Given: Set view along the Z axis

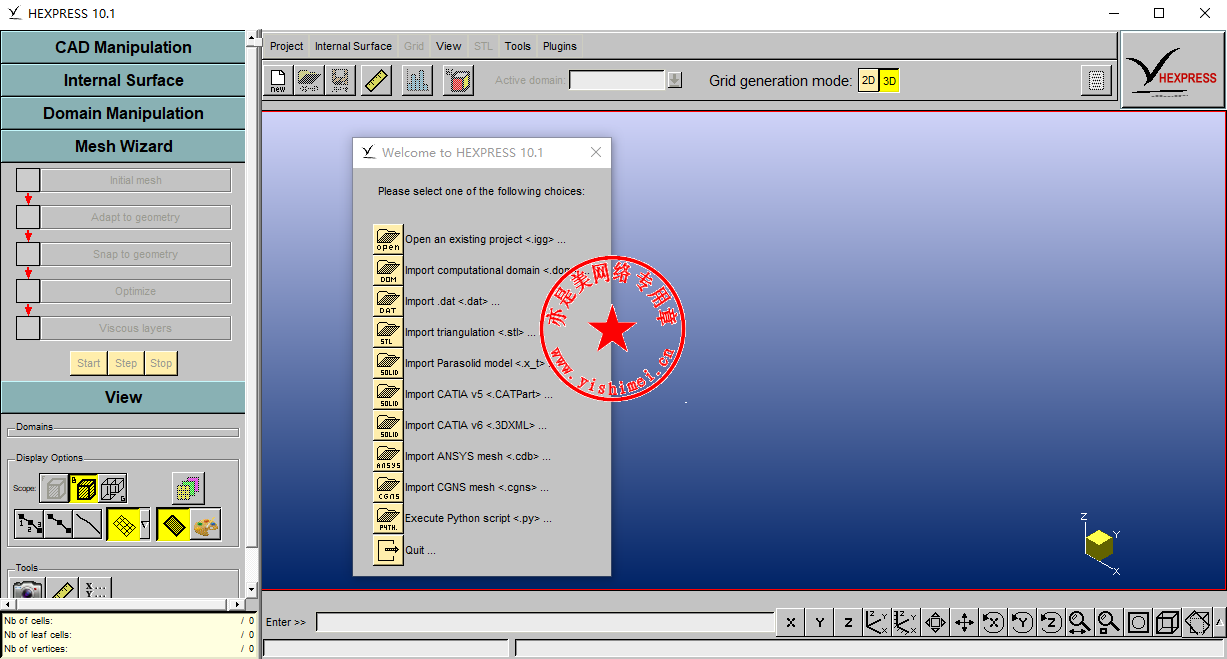Looking at the screenshot, I should [x=849, y=622].
